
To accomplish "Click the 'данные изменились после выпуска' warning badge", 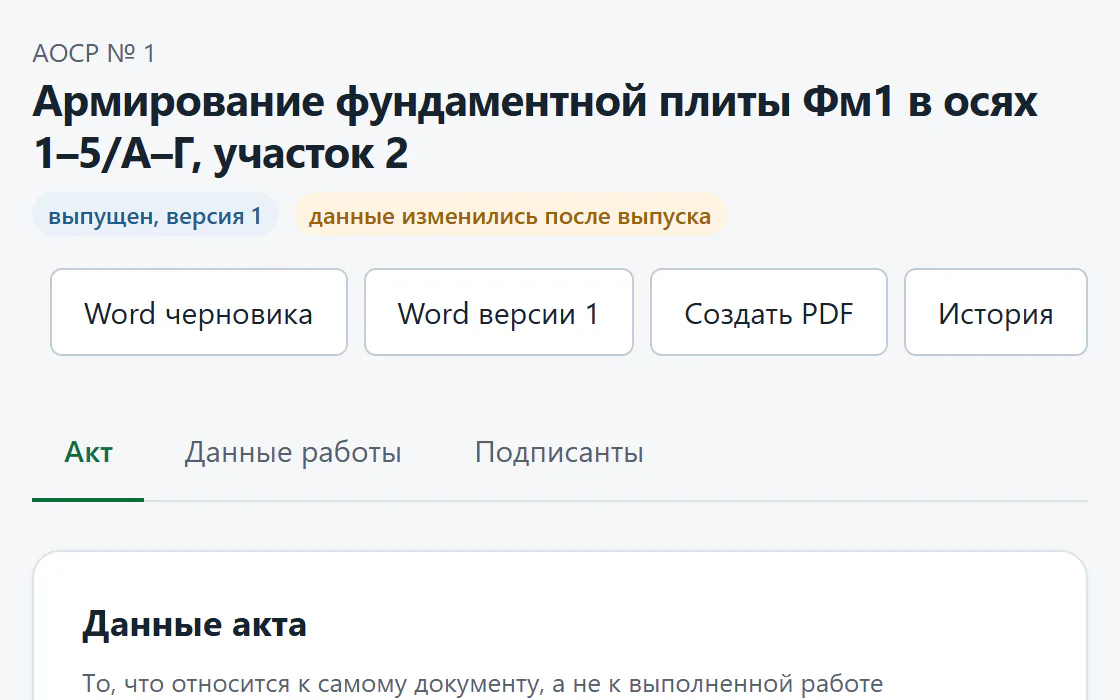I will pyautogui.click(x=510, y=216).
